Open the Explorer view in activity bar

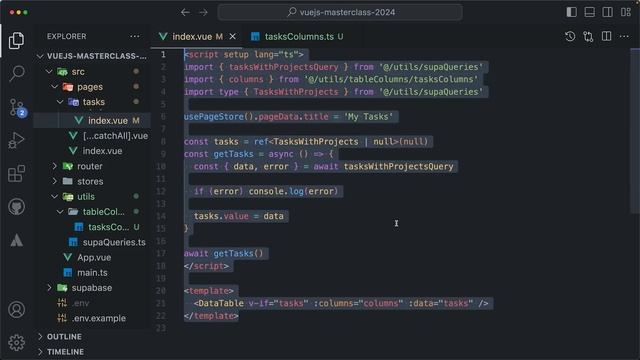click(16, 40)
